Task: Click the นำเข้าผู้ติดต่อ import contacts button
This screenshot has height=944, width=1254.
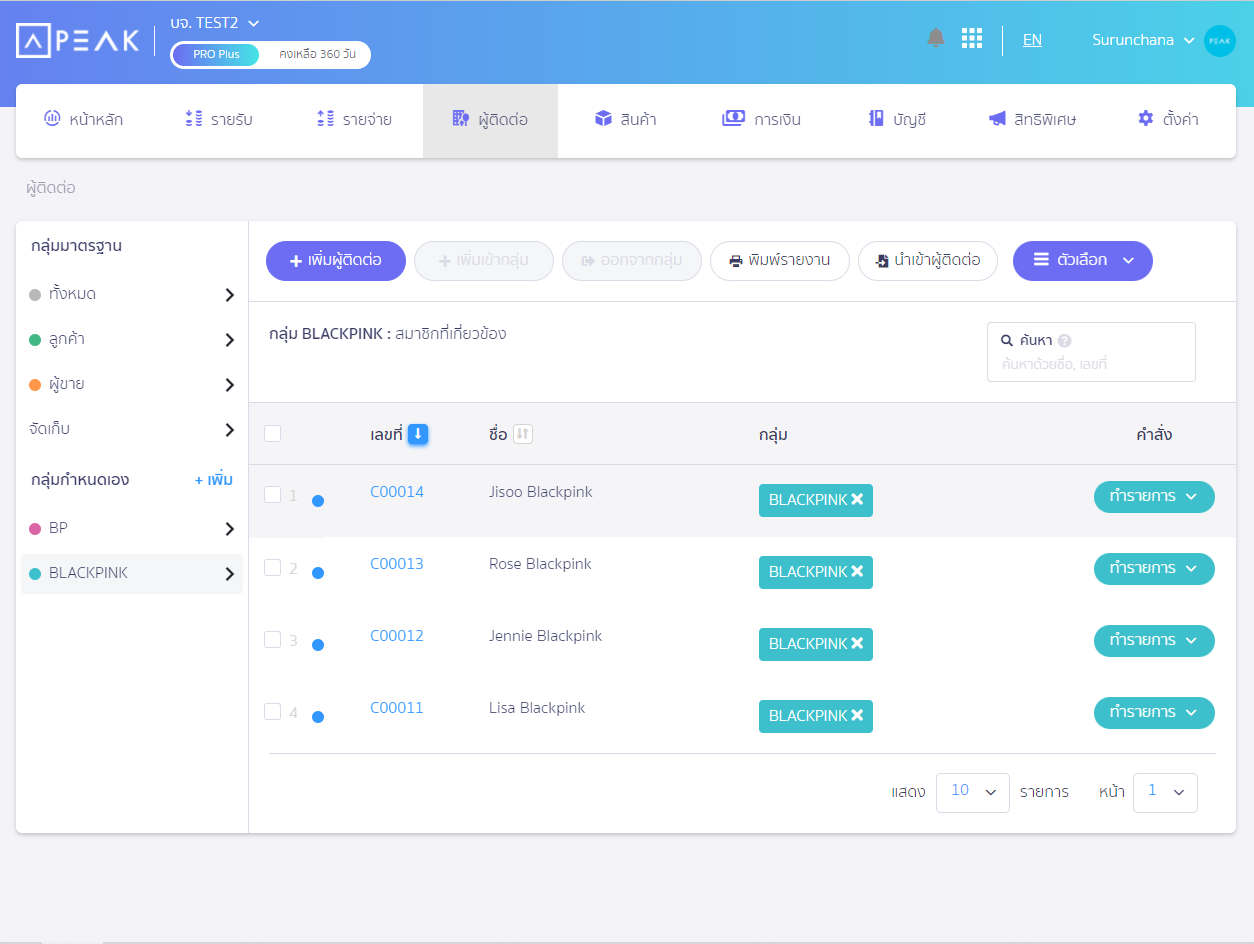Action: pyautogui.click(x=928, y=261)
